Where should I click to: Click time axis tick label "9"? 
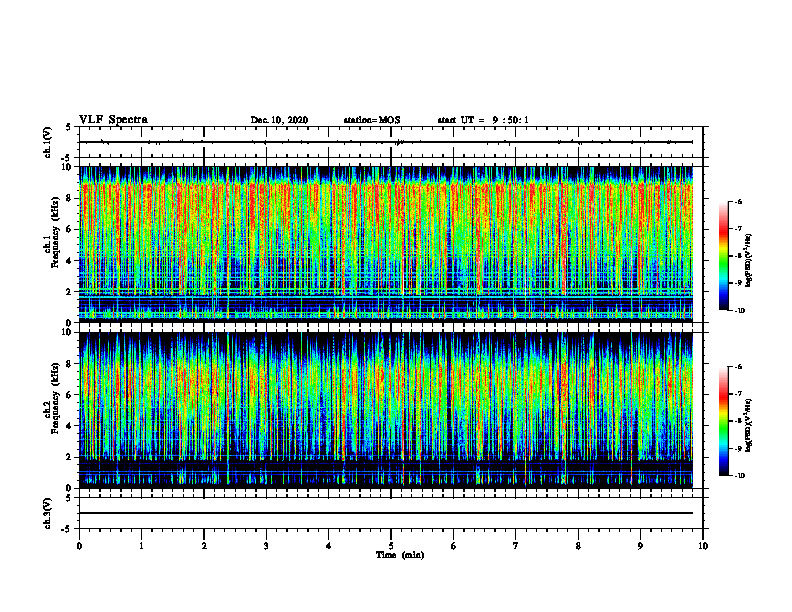tap(640, 546)
